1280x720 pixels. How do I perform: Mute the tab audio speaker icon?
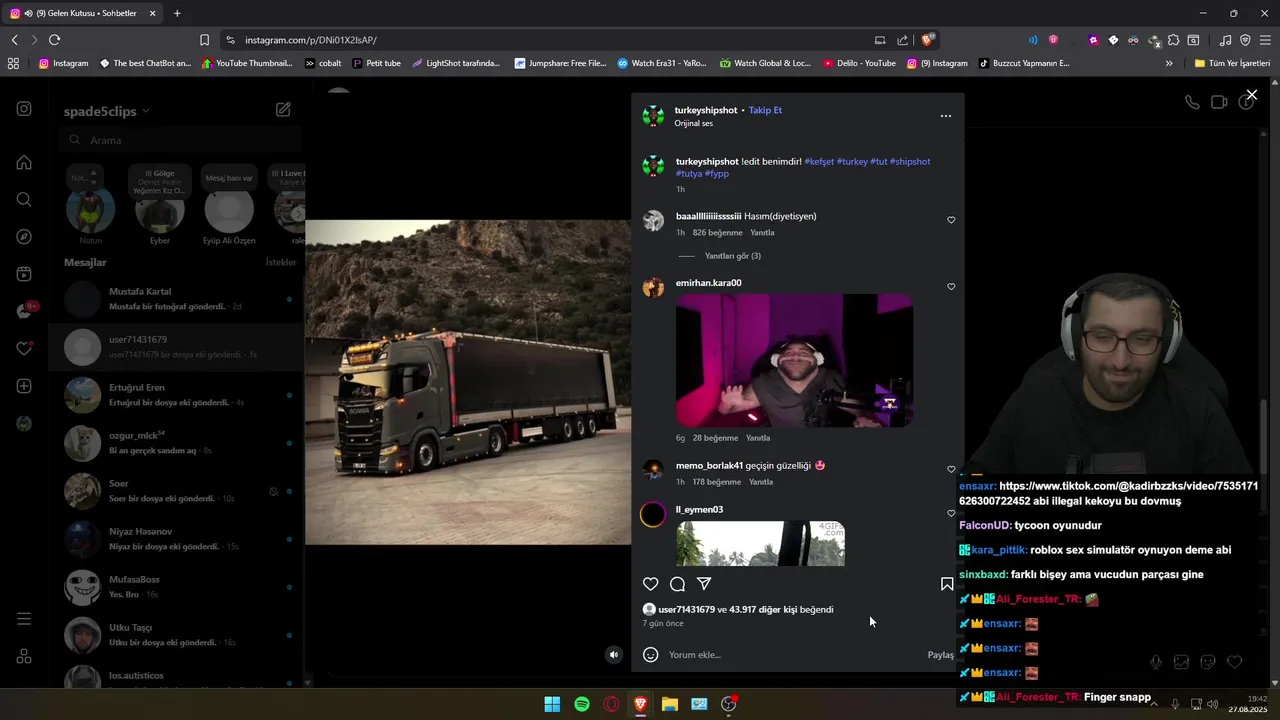(28, 13)
